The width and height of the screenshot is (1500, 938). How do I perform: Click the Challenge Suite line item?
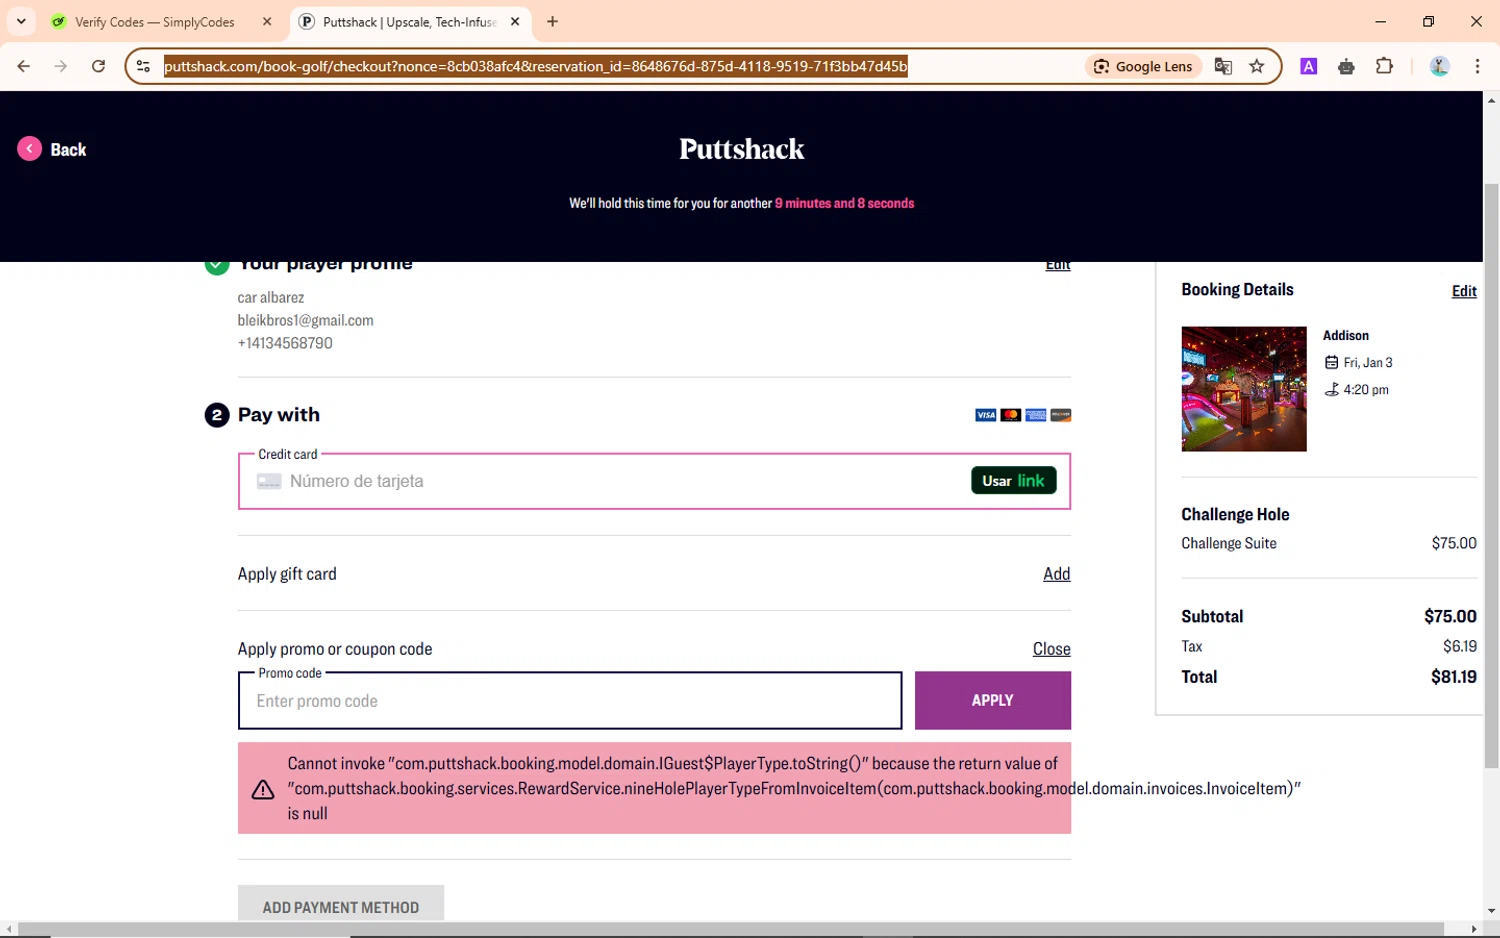(x=1328, y=543)
